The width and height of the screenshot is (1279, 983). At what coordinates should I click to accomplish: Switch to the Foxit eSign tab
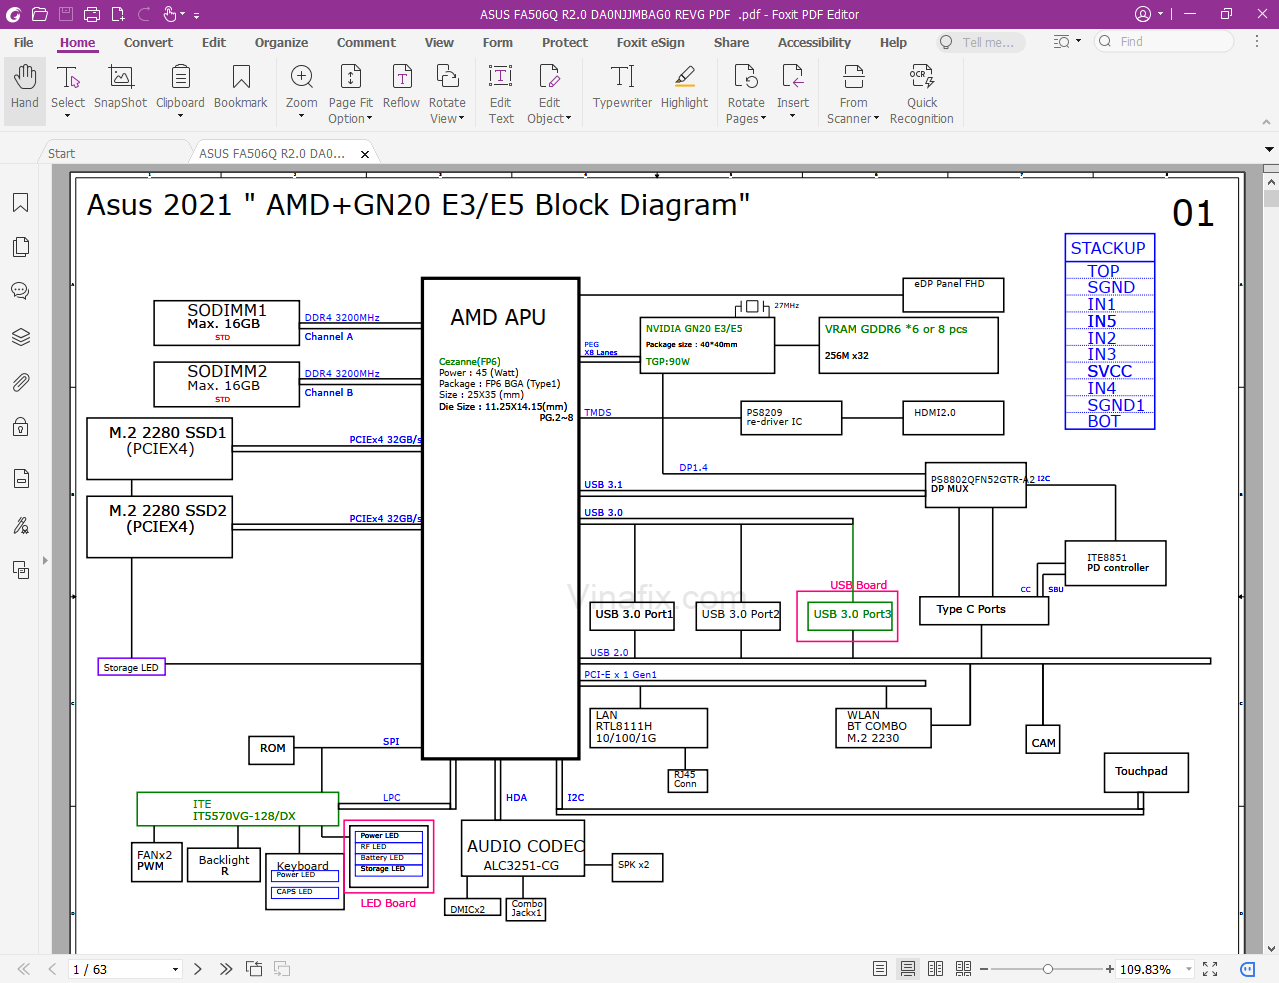(x=651, y=42)
